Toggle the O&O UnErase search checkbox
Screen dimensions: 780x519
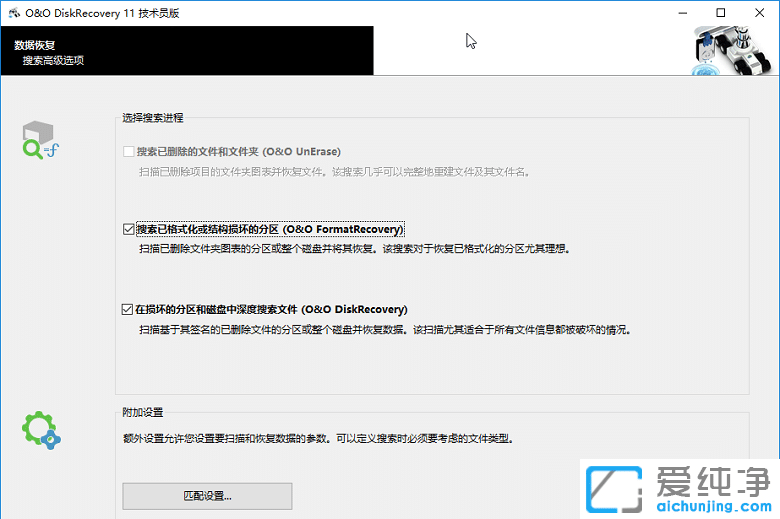(128, 151)
